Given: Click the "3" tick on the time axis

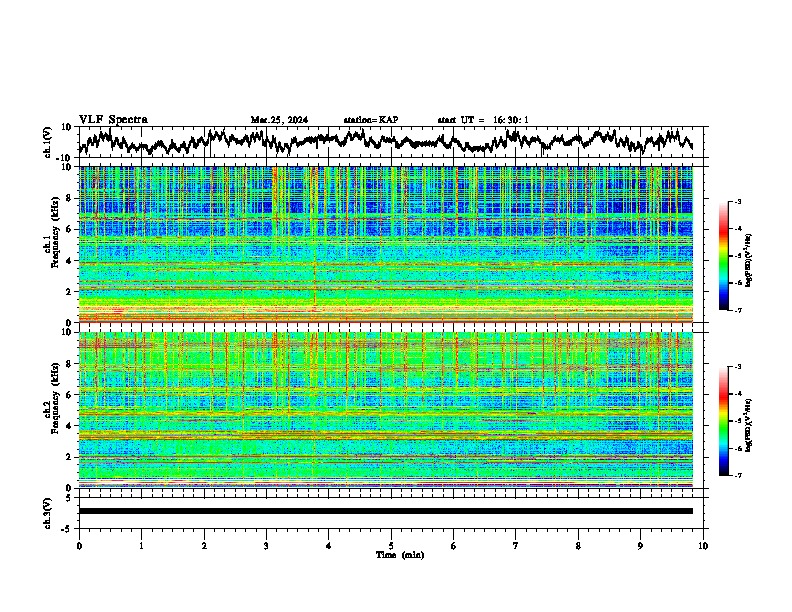Looking at the screenshot, I should coord(266,546).
